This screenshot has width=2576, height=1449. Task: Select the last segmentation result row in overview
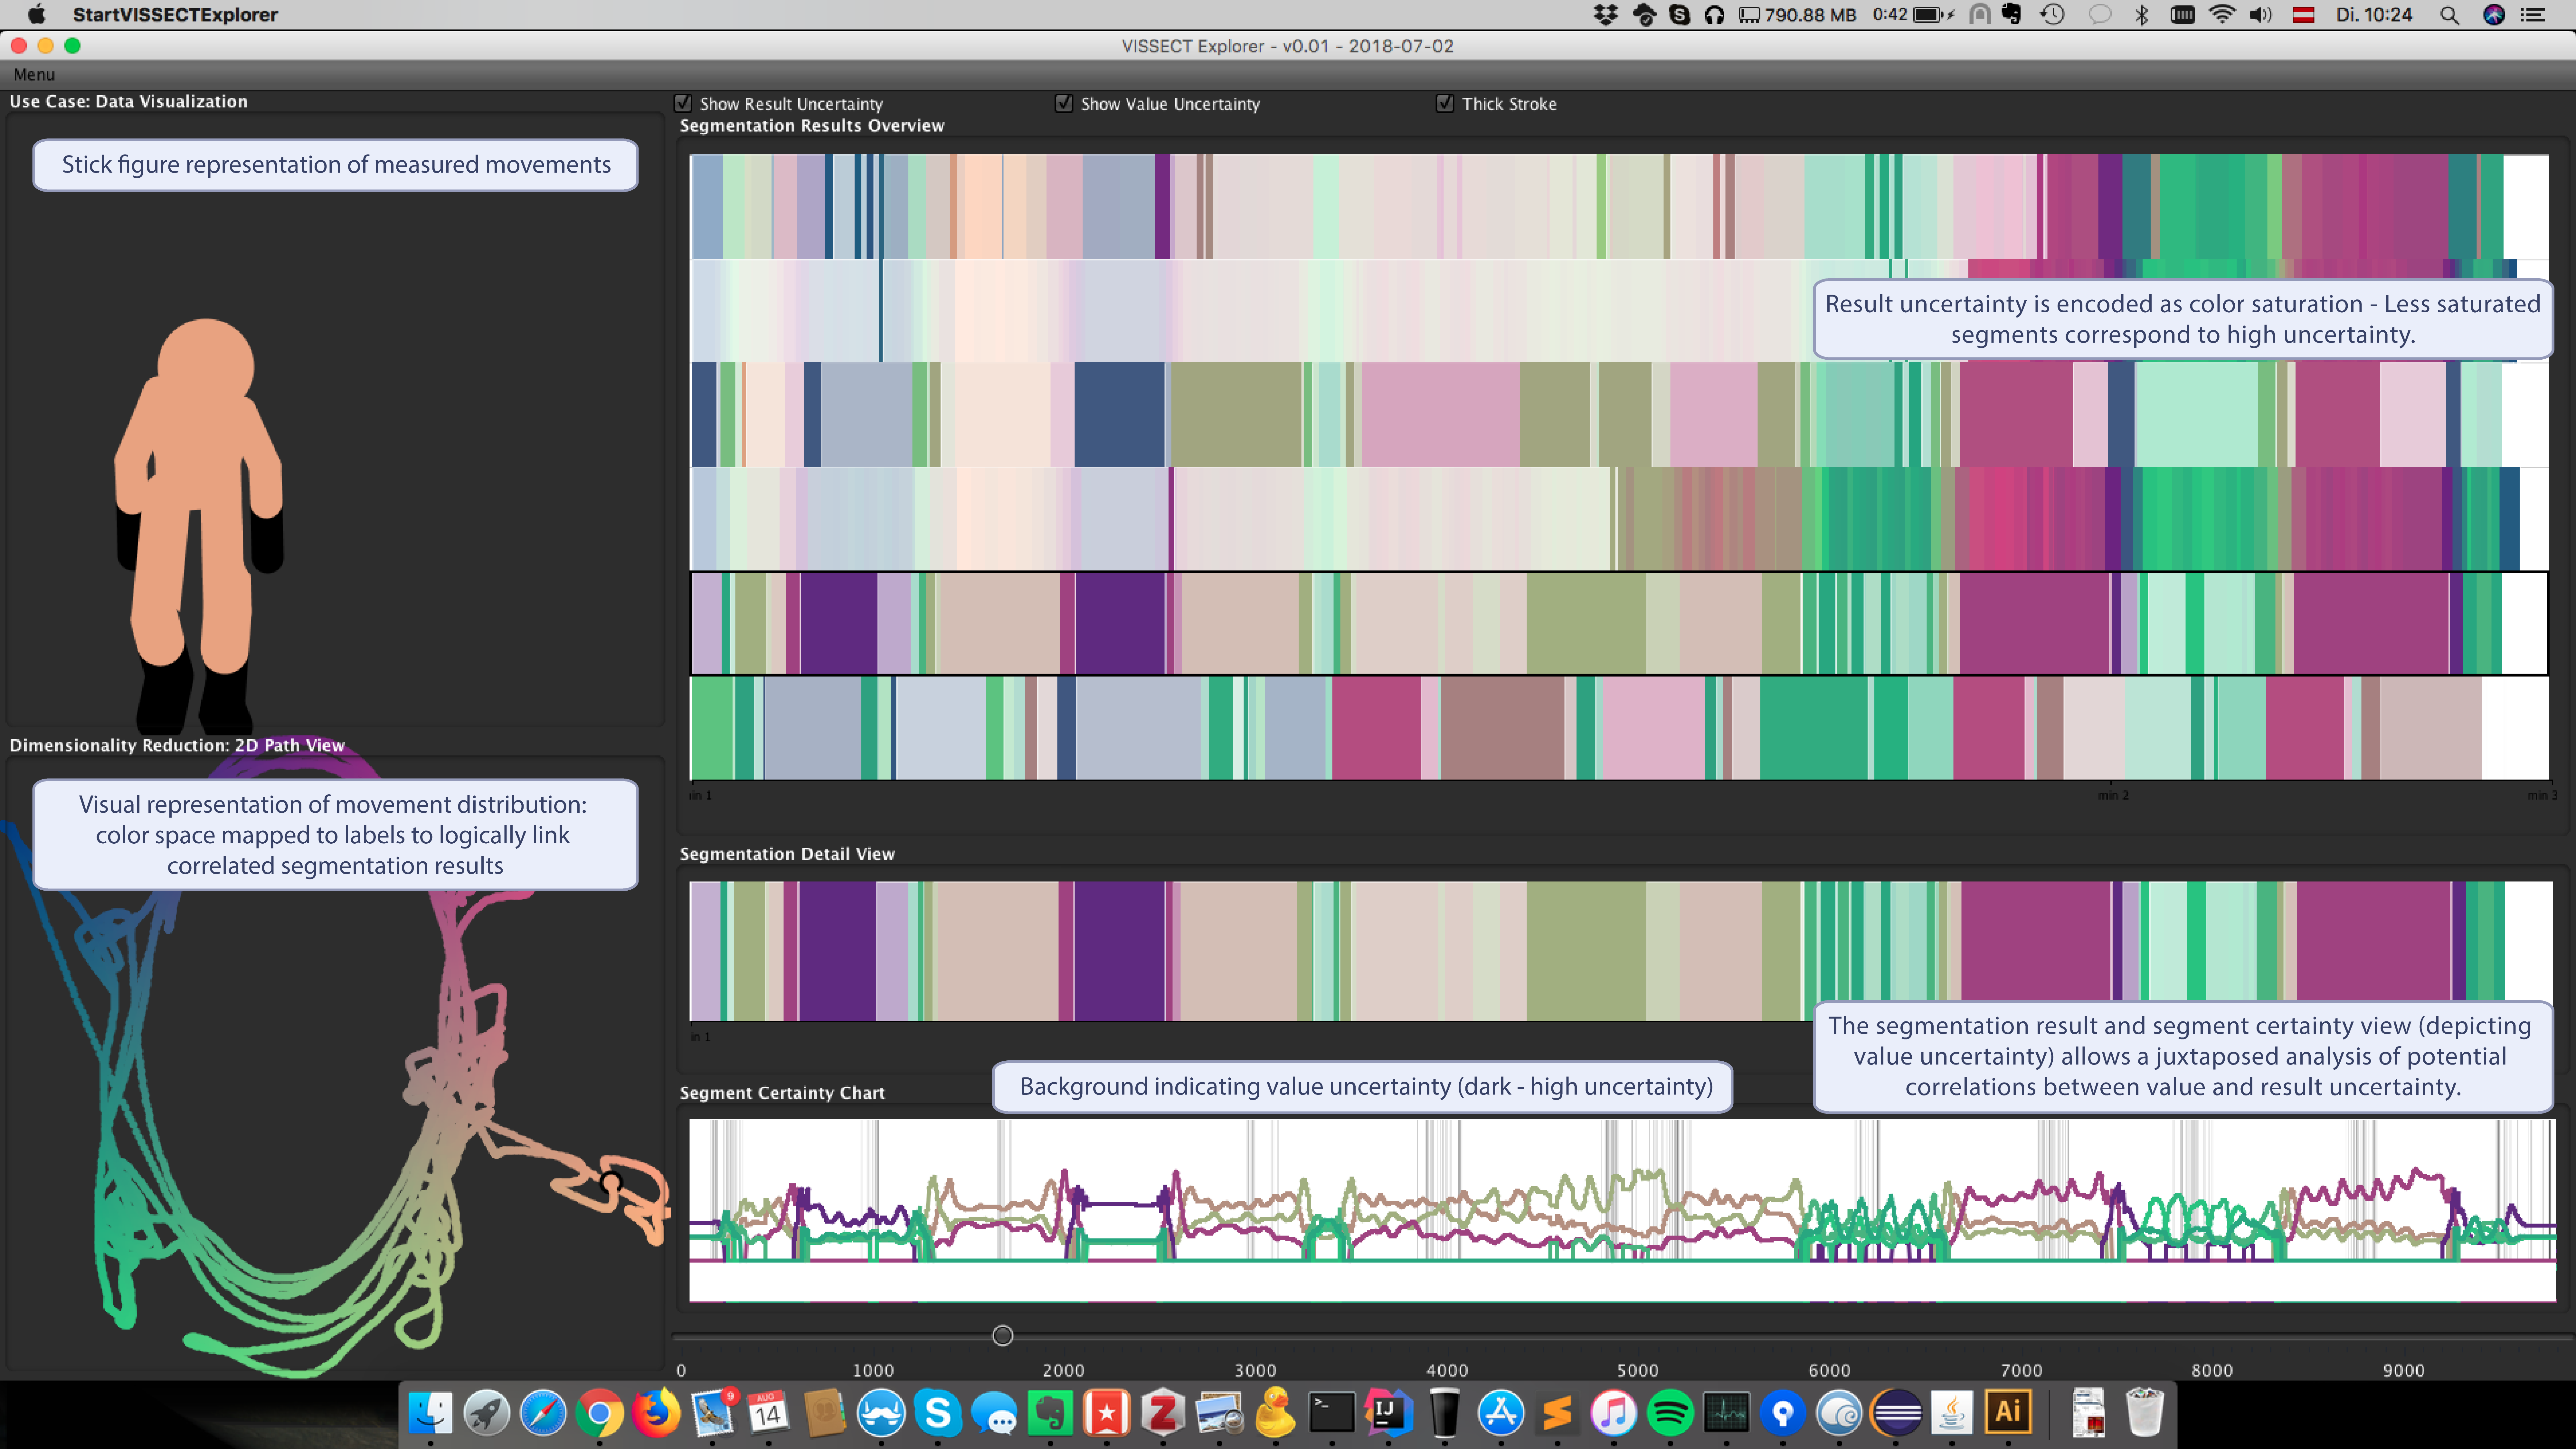tap(1619, 728)
